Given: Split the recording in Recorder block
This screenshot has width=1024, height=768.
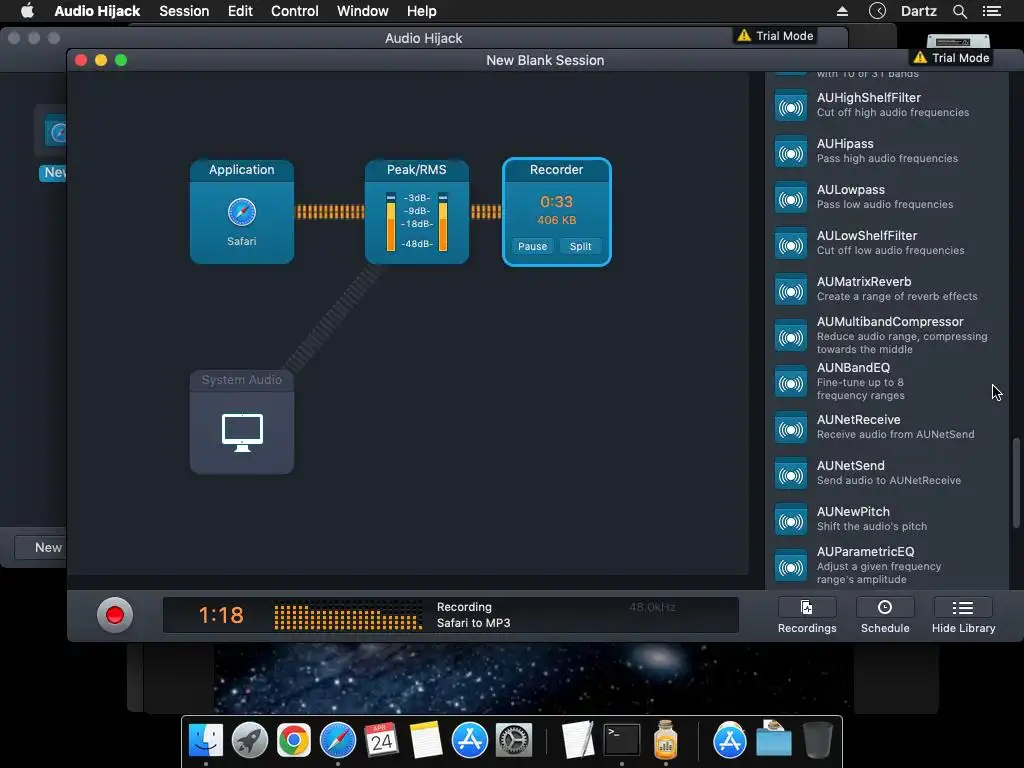Looking at the screenshot, I should click(x=580, y=246).
